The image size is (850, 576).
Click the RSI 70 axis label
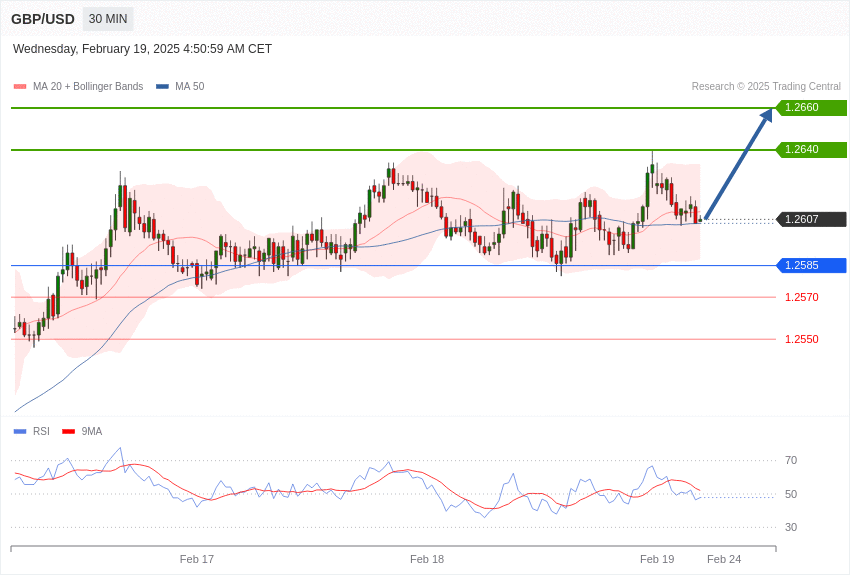[791, 460]
